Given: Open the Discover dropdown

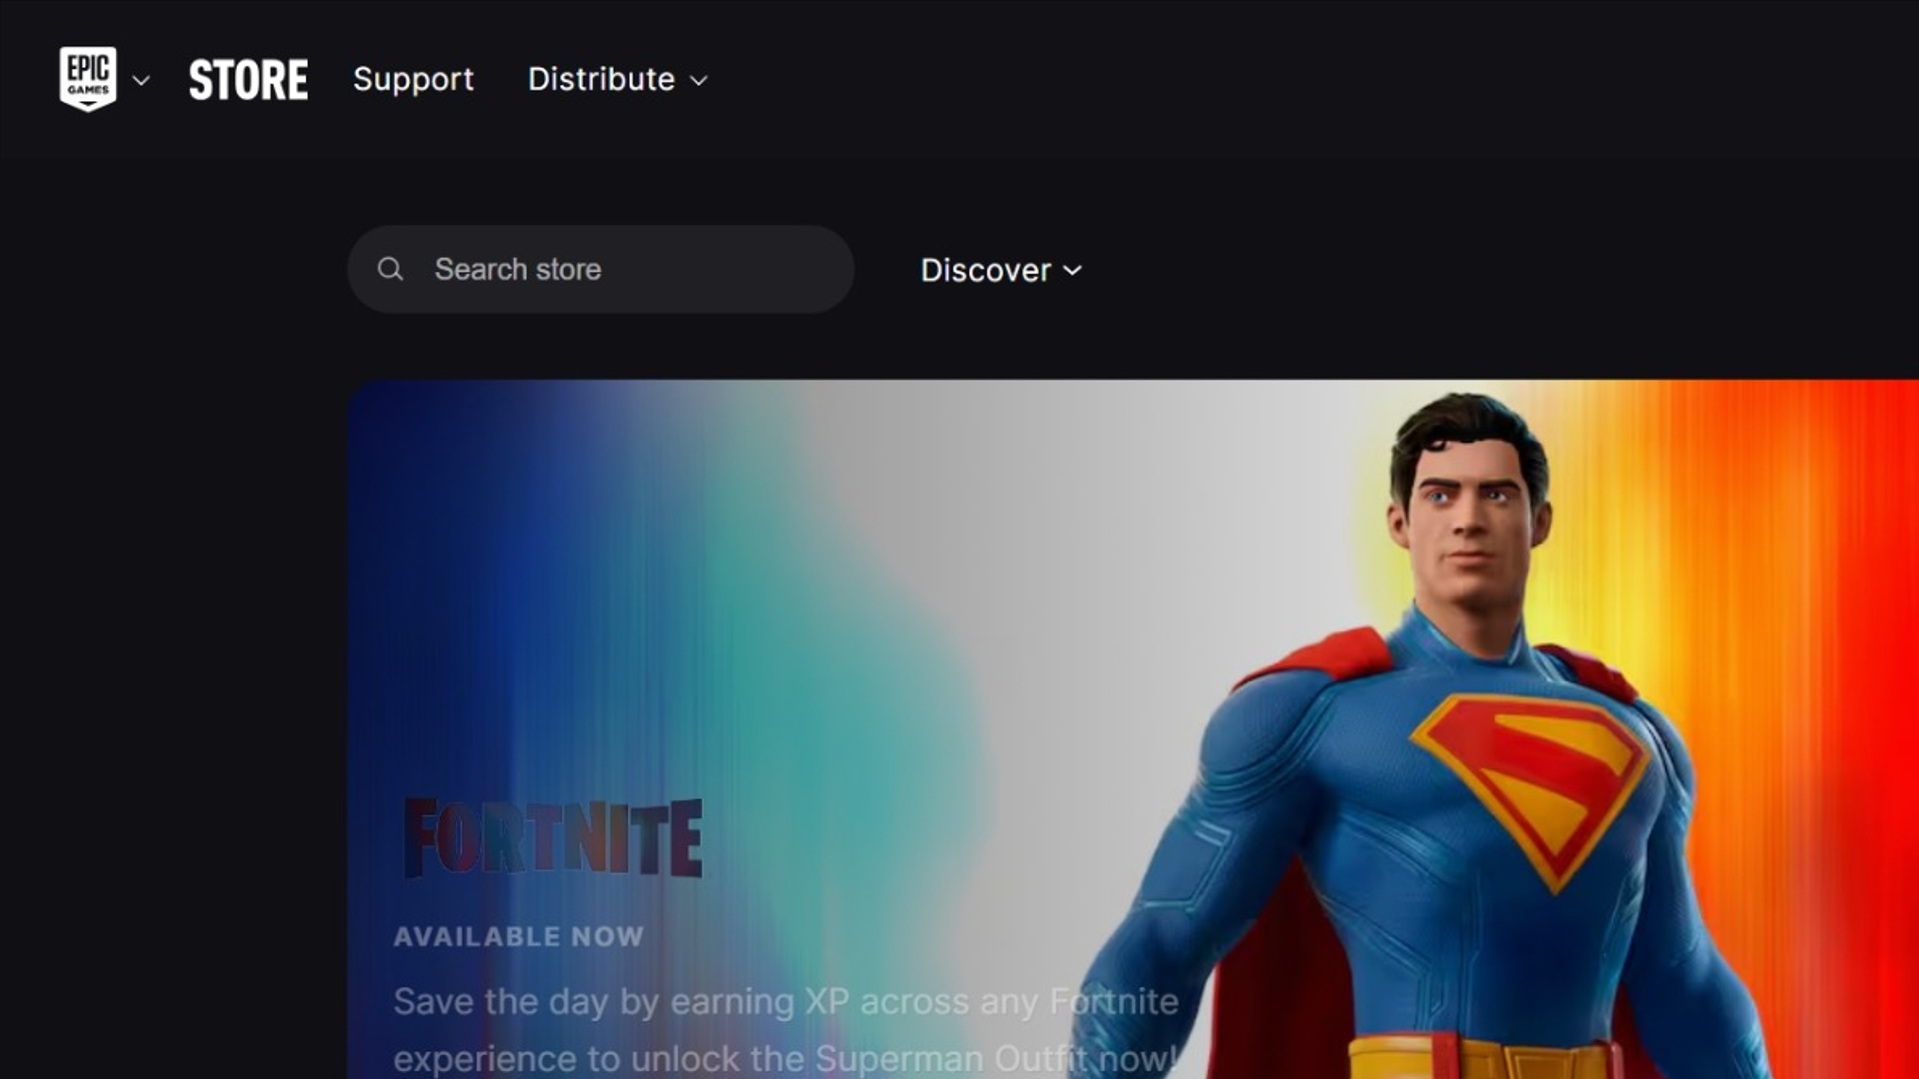Looking at the screenshot, I should (986, 270).
